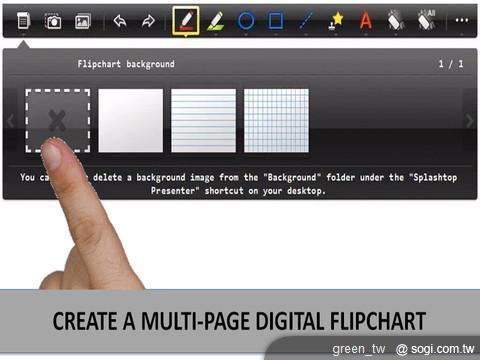Select the blue line tool
This screenshot has width=480, height=360.
tap(306, 21)
